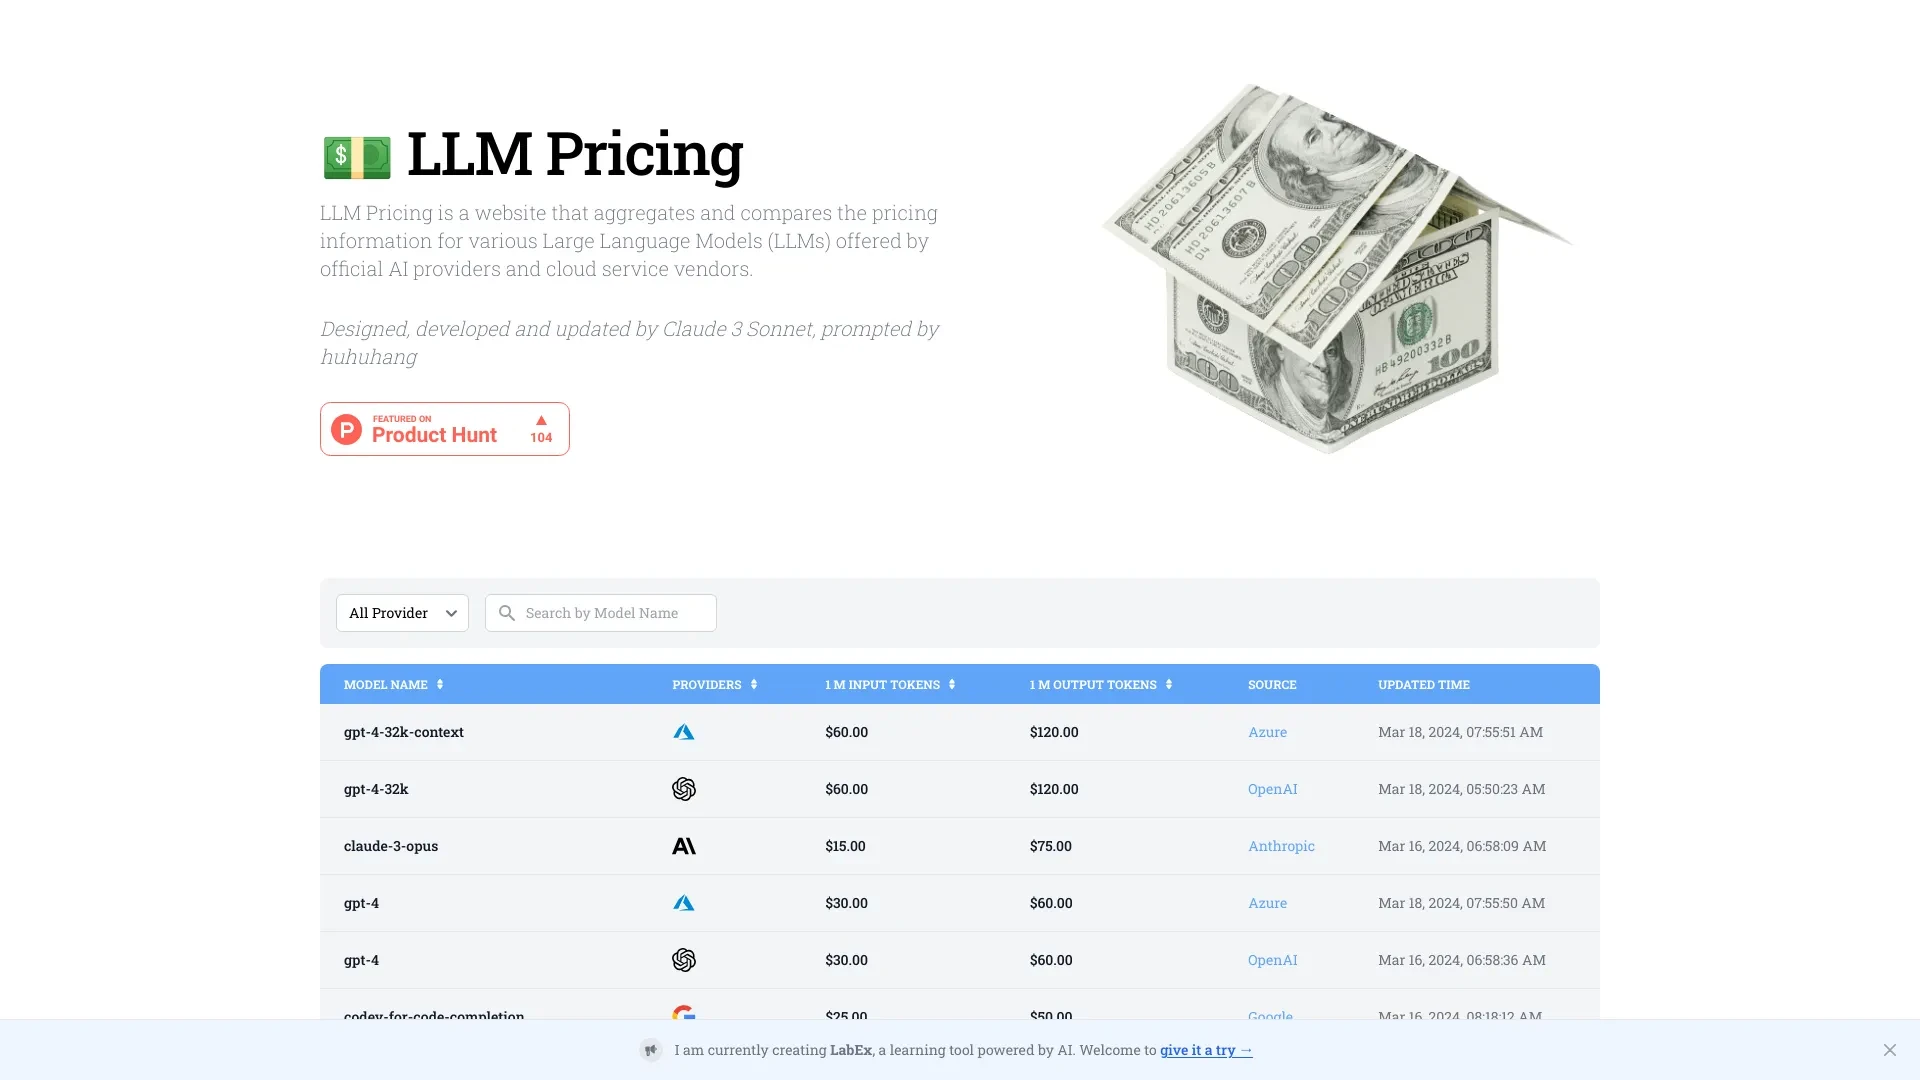Dismiss the LabEx notification banner
Image resolution: width=1920 pixels, height=1080 pixels.
tap(1890, 1050)
